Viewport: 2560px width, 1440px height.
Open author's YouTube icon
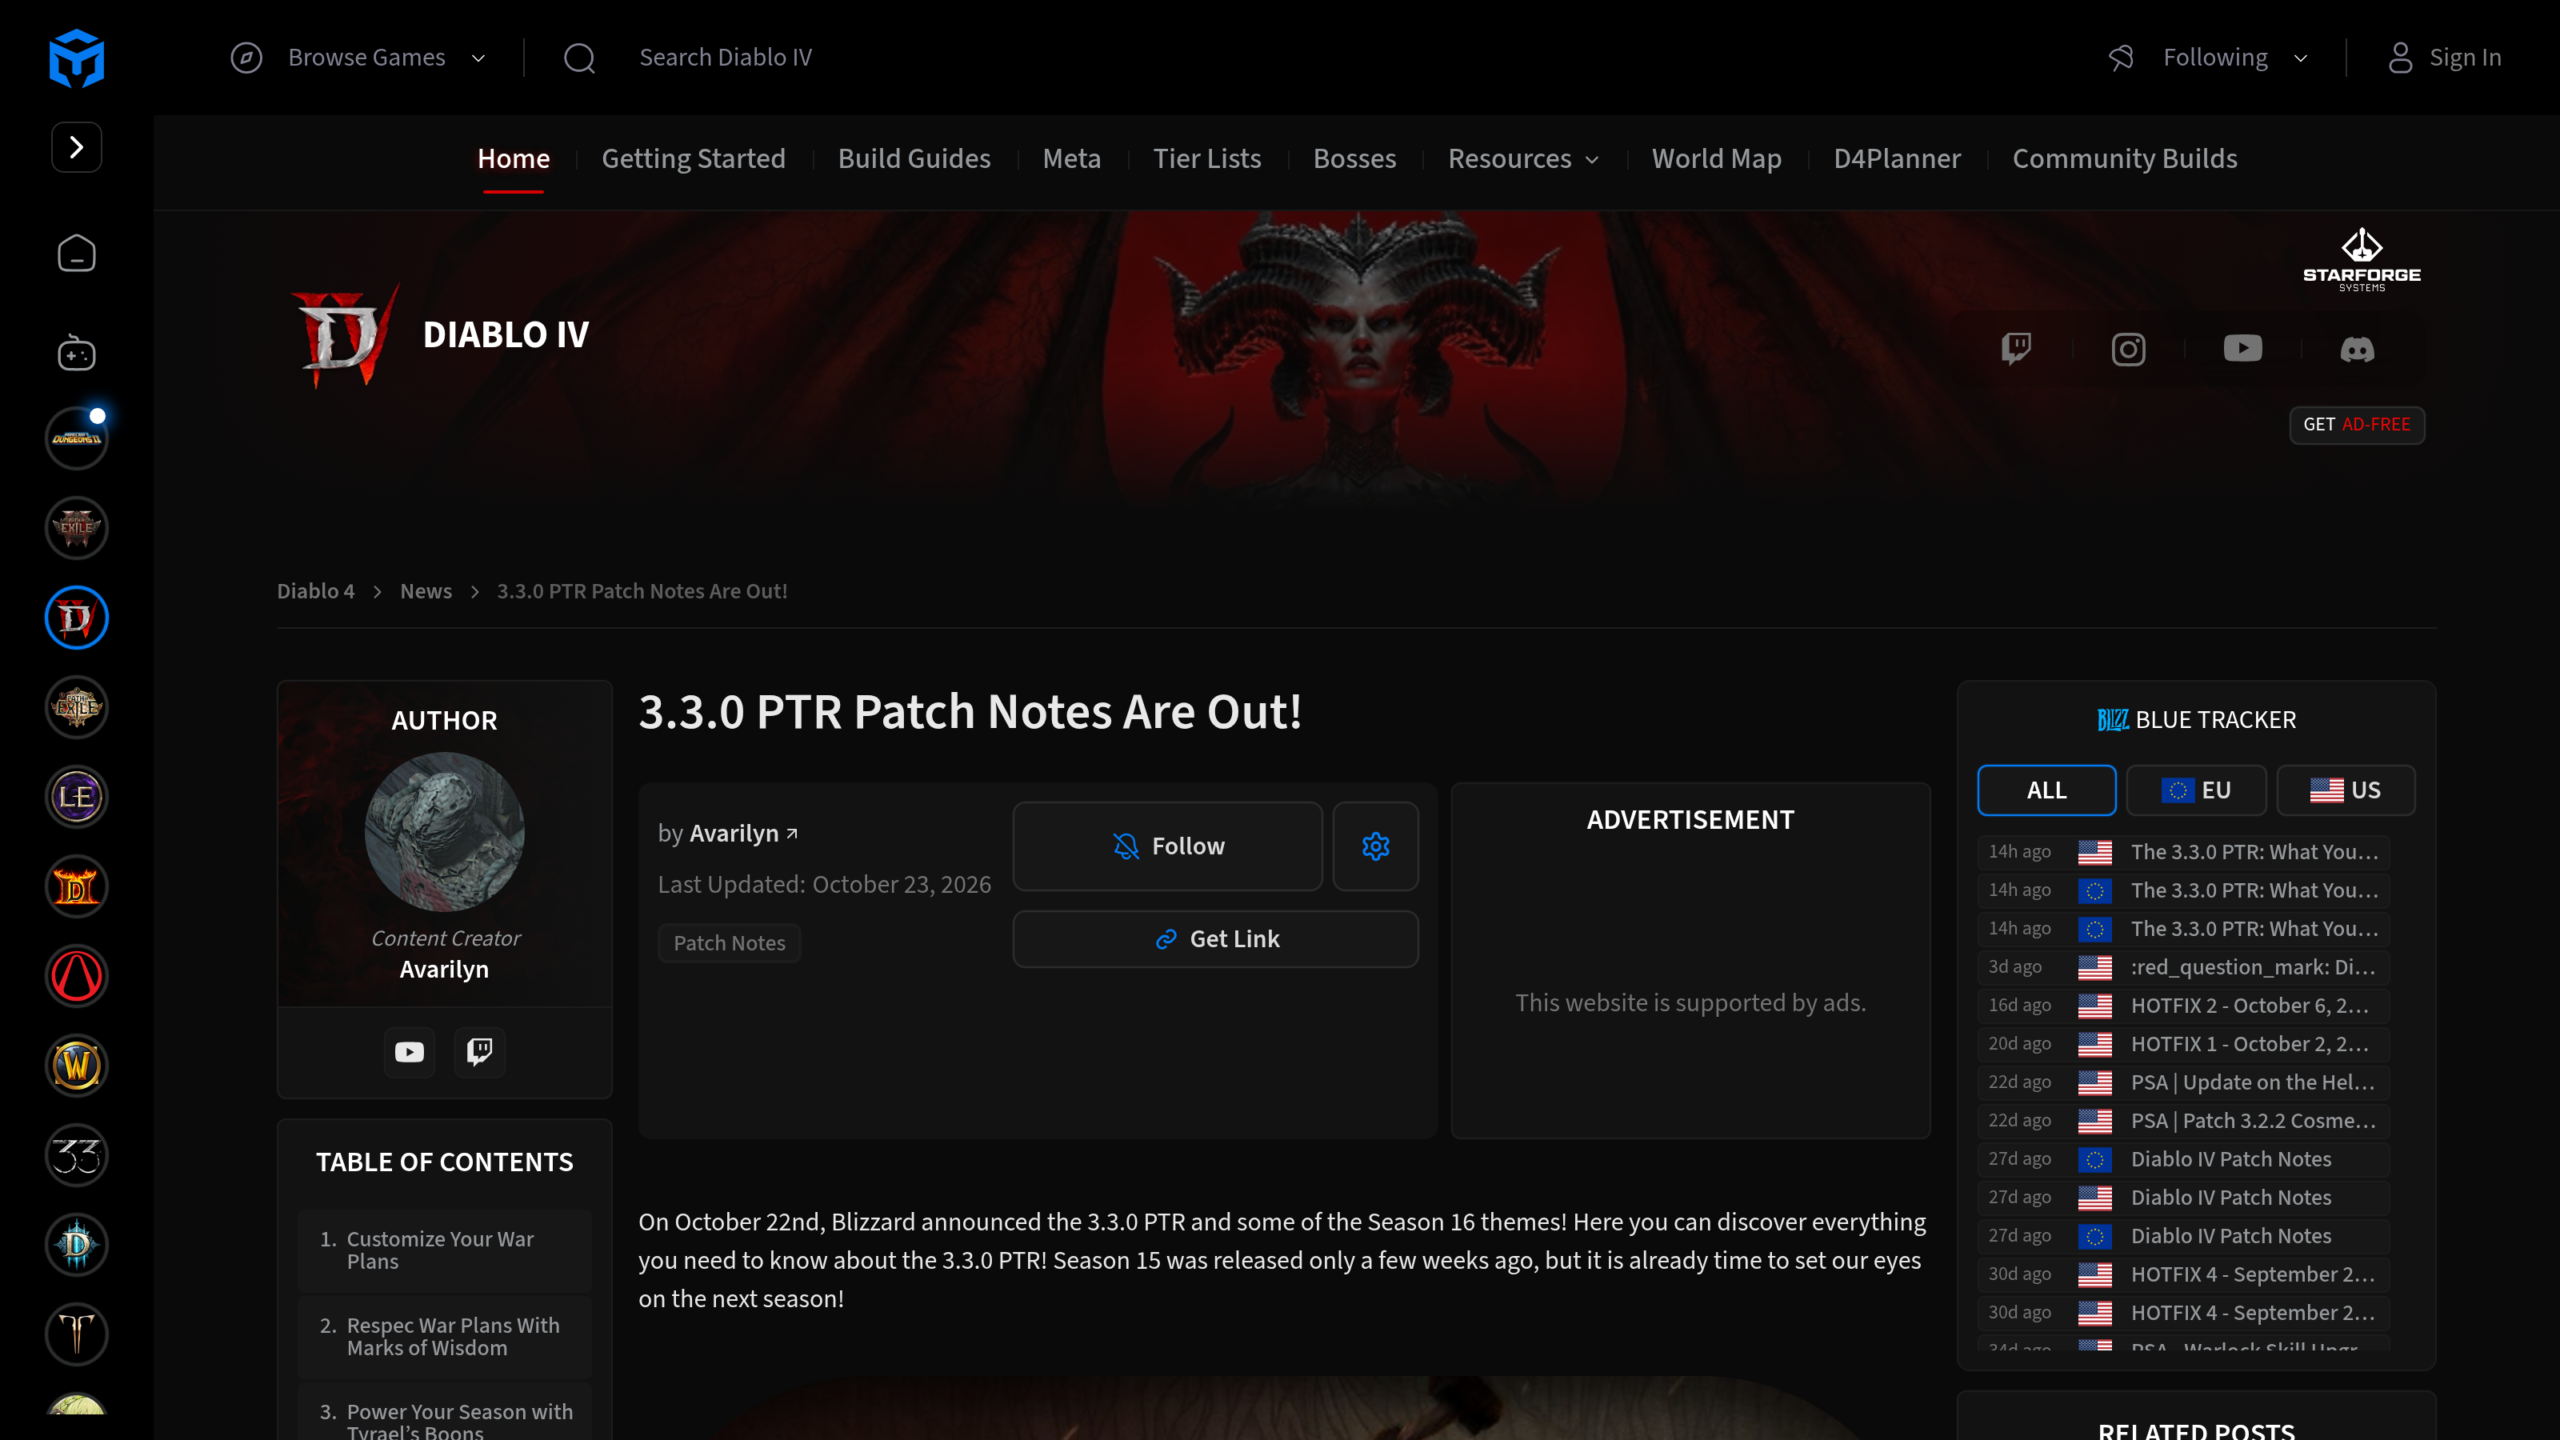[x=409, y=1052]
